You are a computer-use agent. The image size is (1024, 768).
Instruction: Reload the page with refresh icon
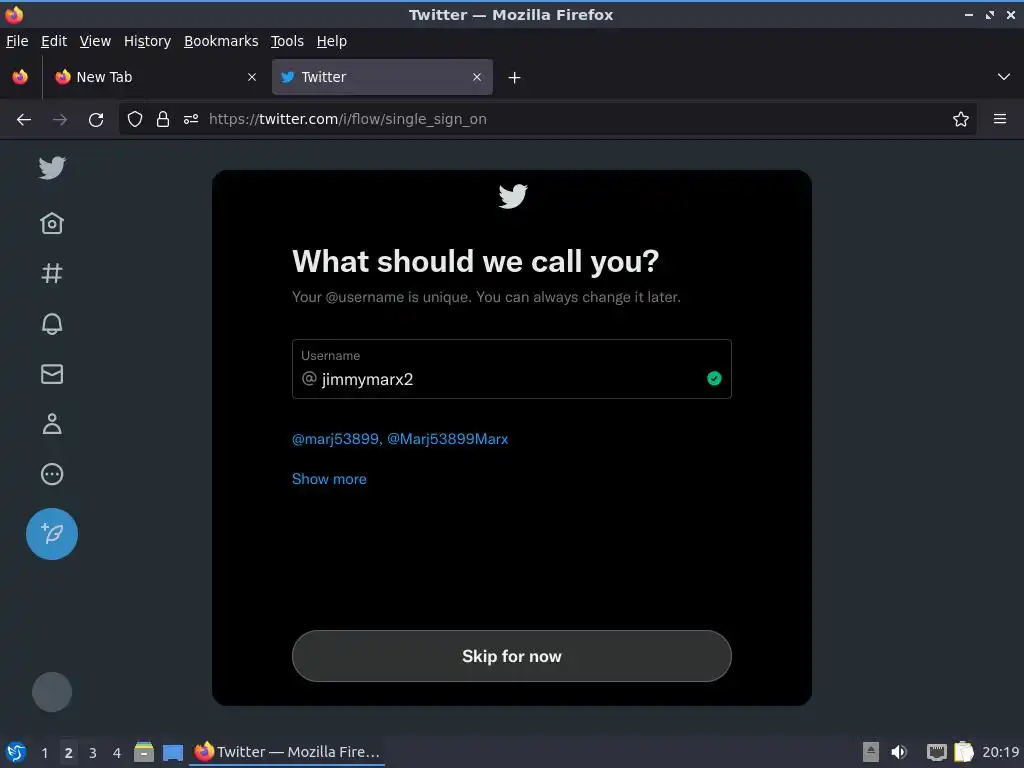[x=96, y=120]
